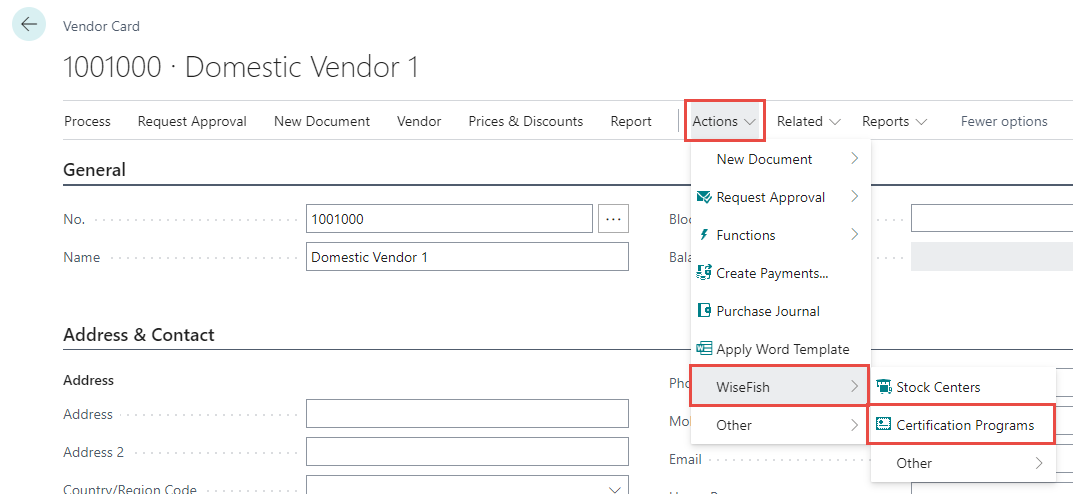Click the Purchase Journal icon
Viewport: 1073px width, 494px height.
pyautogui.click(x=704, y=311)
